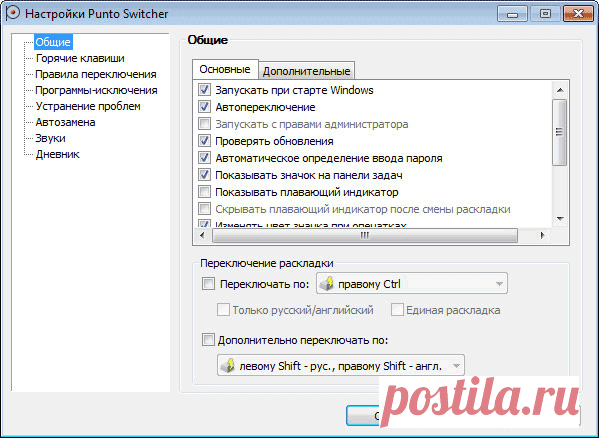
Task: Select Правила переключения in settings tree
Action: point(96,74)
